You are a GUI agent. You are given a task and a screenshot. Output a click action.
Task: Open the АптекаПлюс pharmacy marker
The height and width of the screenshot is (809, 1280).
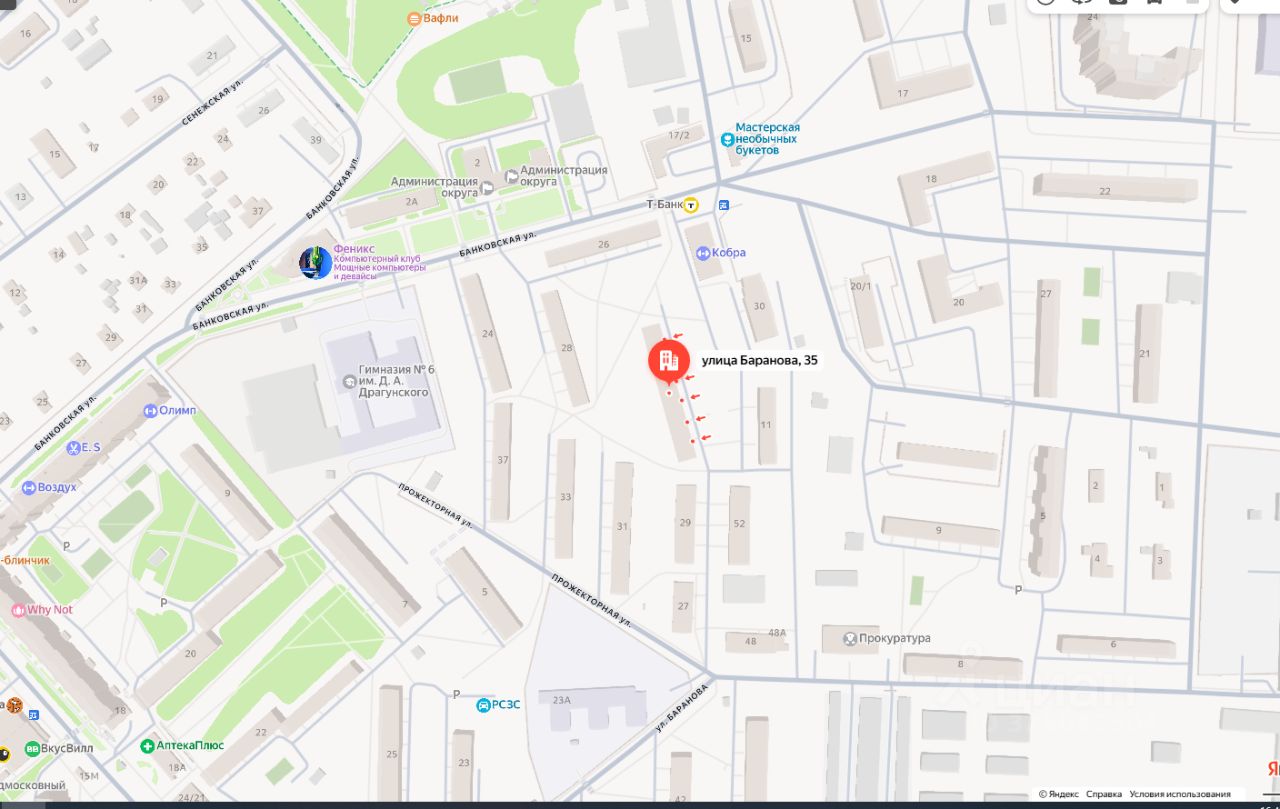click(x=147, y=745)
